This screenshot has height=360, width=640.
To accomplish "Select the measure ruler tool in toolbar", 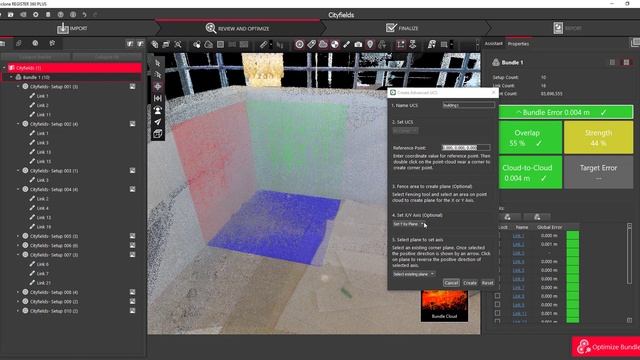I will coord(264,44).
